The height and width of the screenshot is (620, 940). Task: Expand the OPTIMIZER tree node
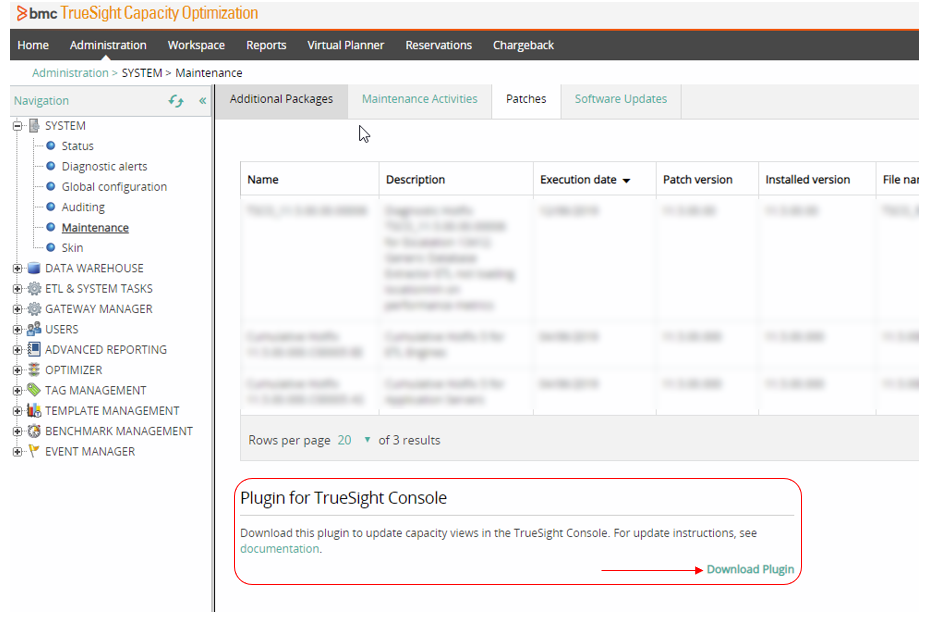17,371
